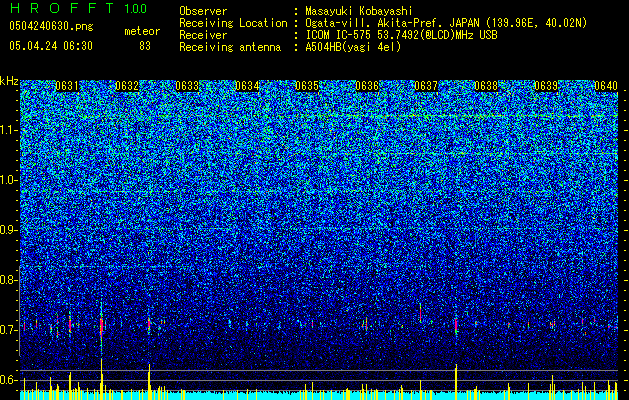The image size is (629, 400).
Task: Click the 0632 time marker
Action: coord(127,86)
